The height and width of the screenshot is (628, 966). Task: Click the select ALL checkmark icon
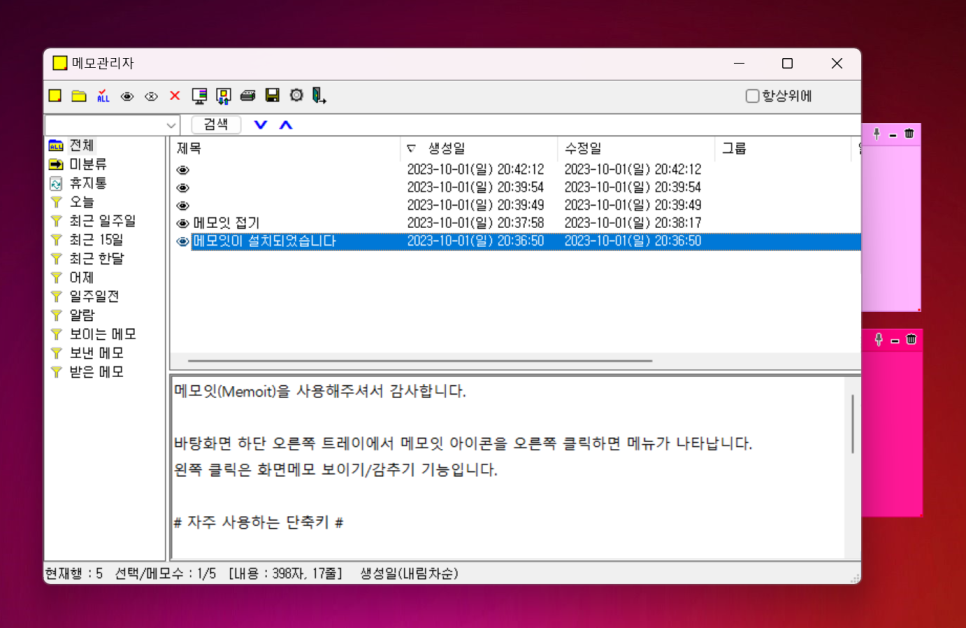(103, 96)
